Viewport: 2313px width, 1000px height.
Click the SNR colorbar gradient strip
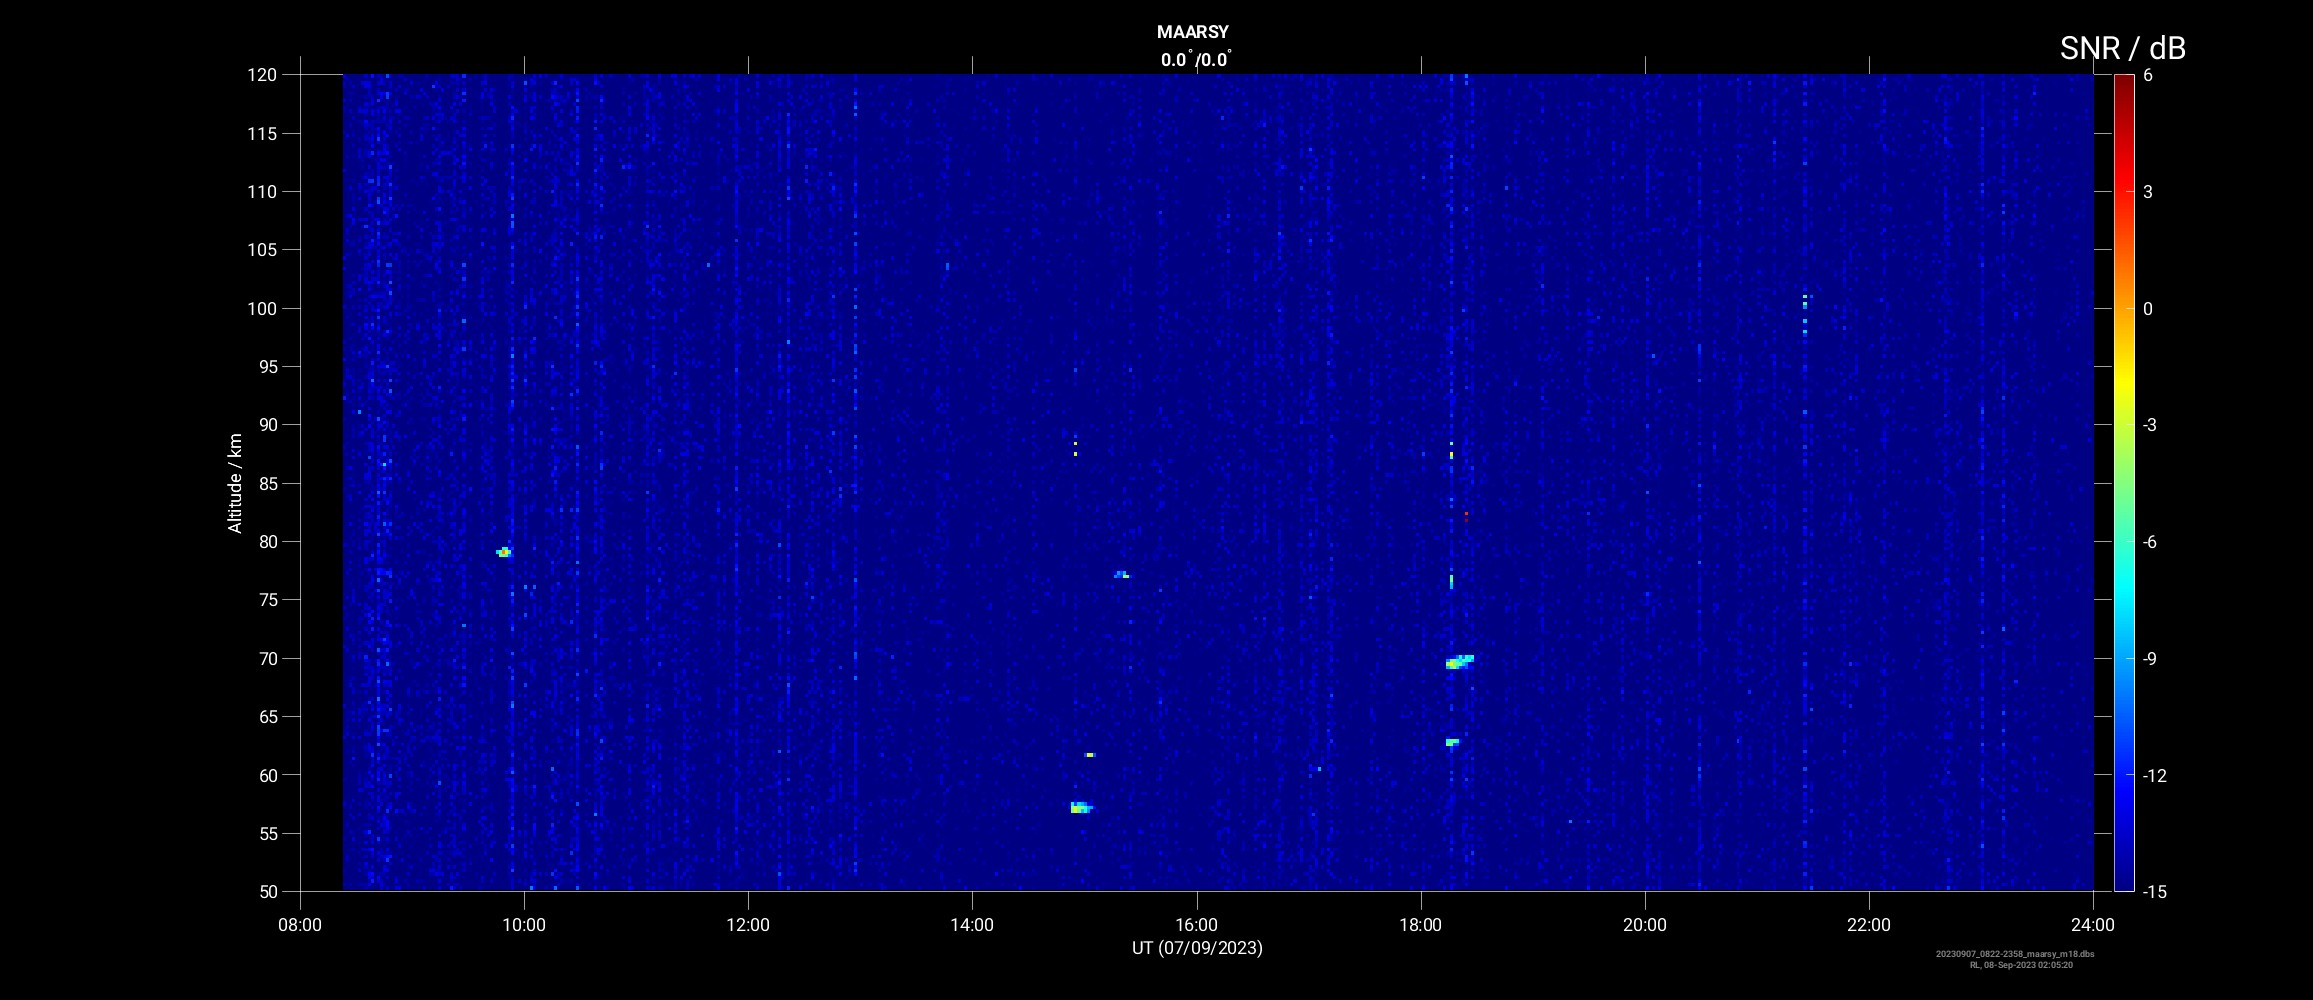tap(2124, 482)
